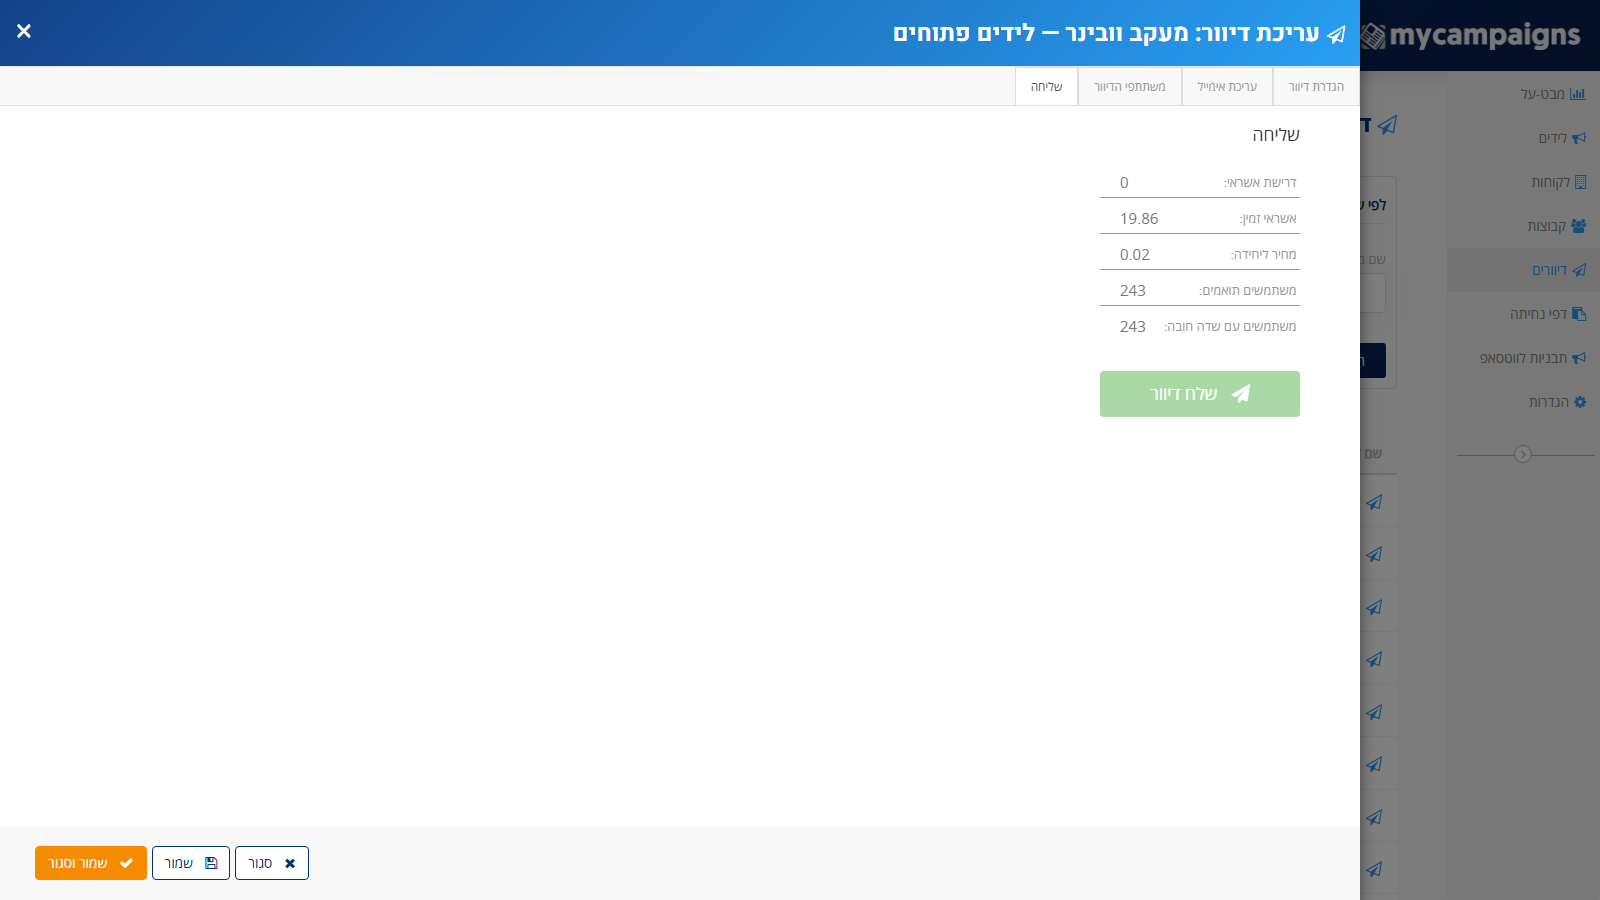Image resolution: width=1600 pixels, height=900 pixels.
Task: Open לקוחות in the sidebar
Action: point(1523,182)
